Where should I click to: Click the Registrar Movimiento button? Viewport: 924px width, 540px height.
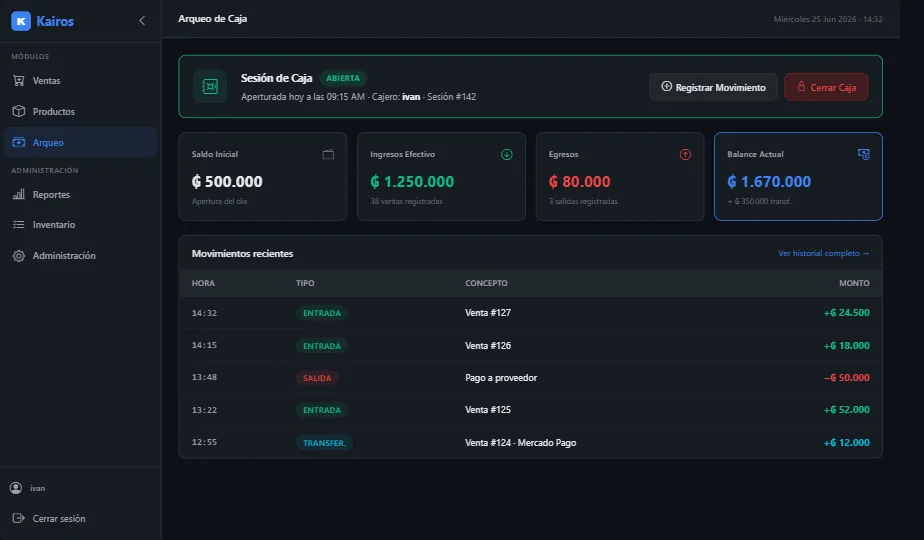point(713,87)
